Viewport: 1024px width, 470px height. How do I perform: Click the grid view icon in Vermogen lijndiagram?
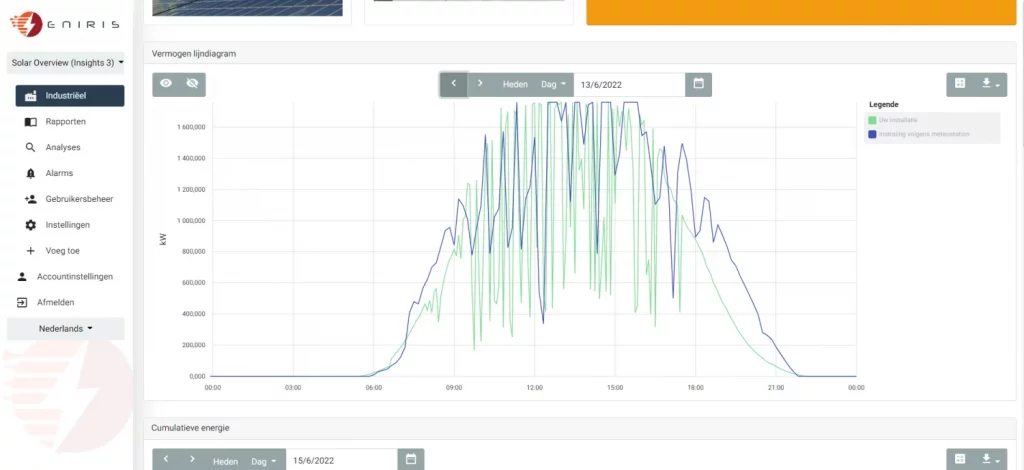tap(960, 84)
